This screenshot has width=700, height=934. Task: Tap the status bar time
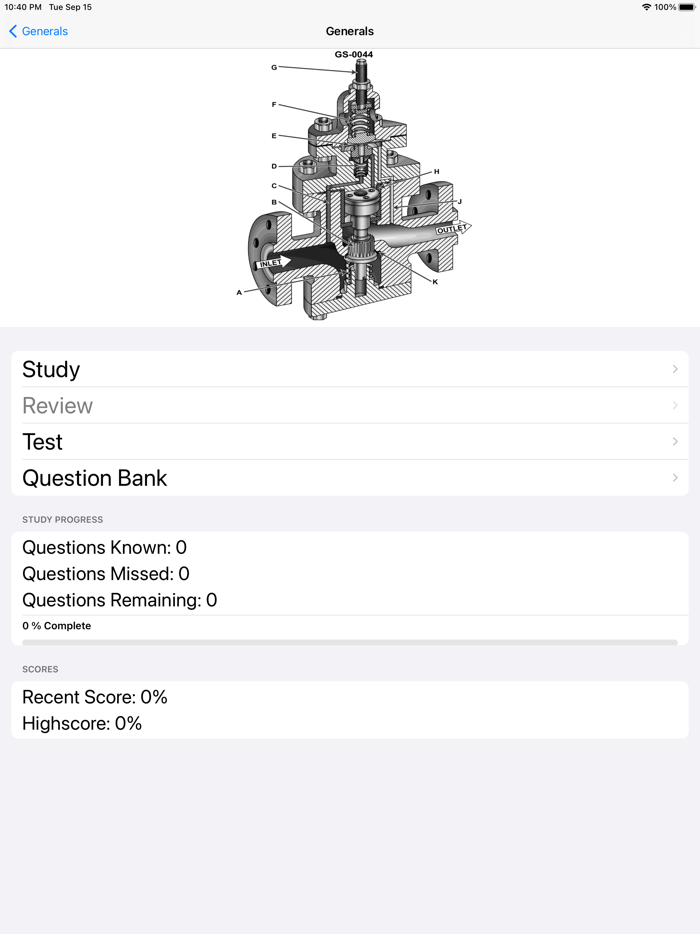click(23, 7)
